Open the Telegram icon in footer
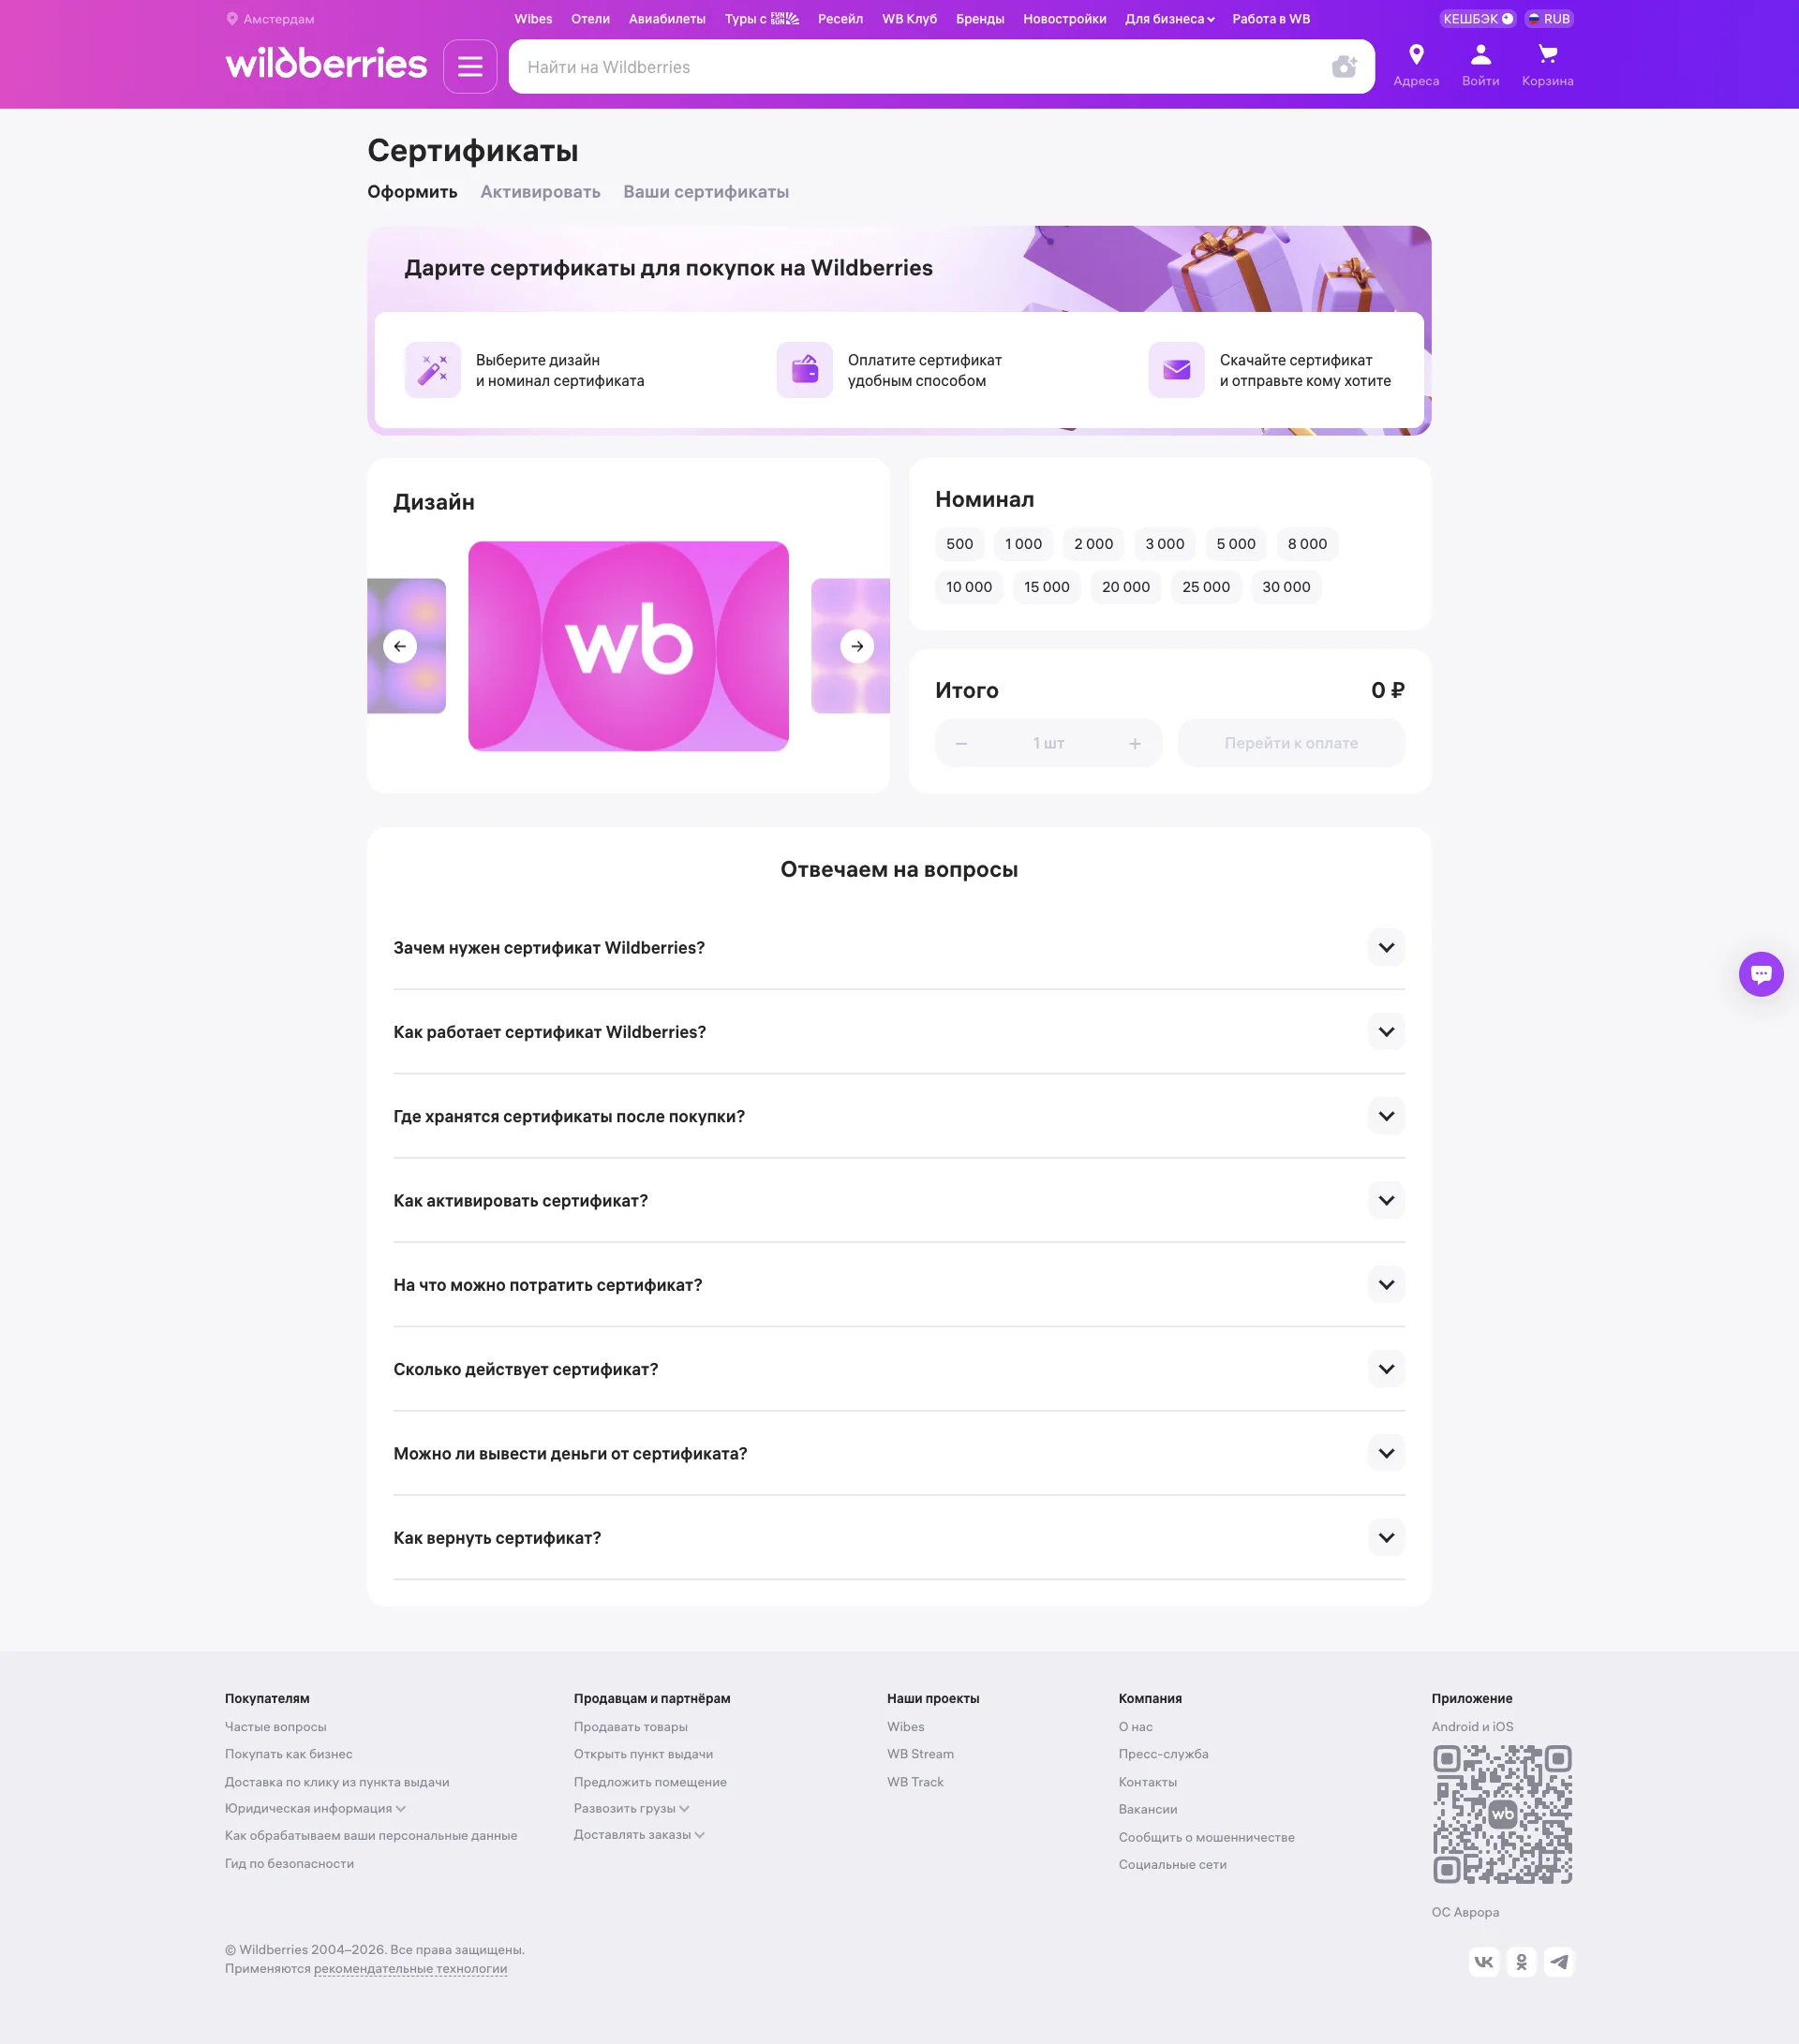This screenshot has height=2044, width=1799. click(1559, 1962)
